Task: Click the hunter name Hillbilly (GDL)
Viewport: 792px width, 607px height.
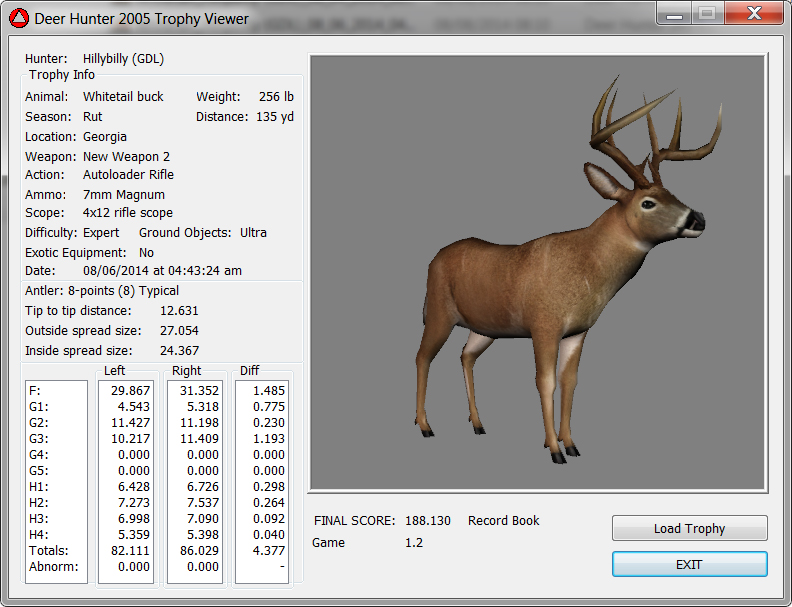Action: (123, 59)
